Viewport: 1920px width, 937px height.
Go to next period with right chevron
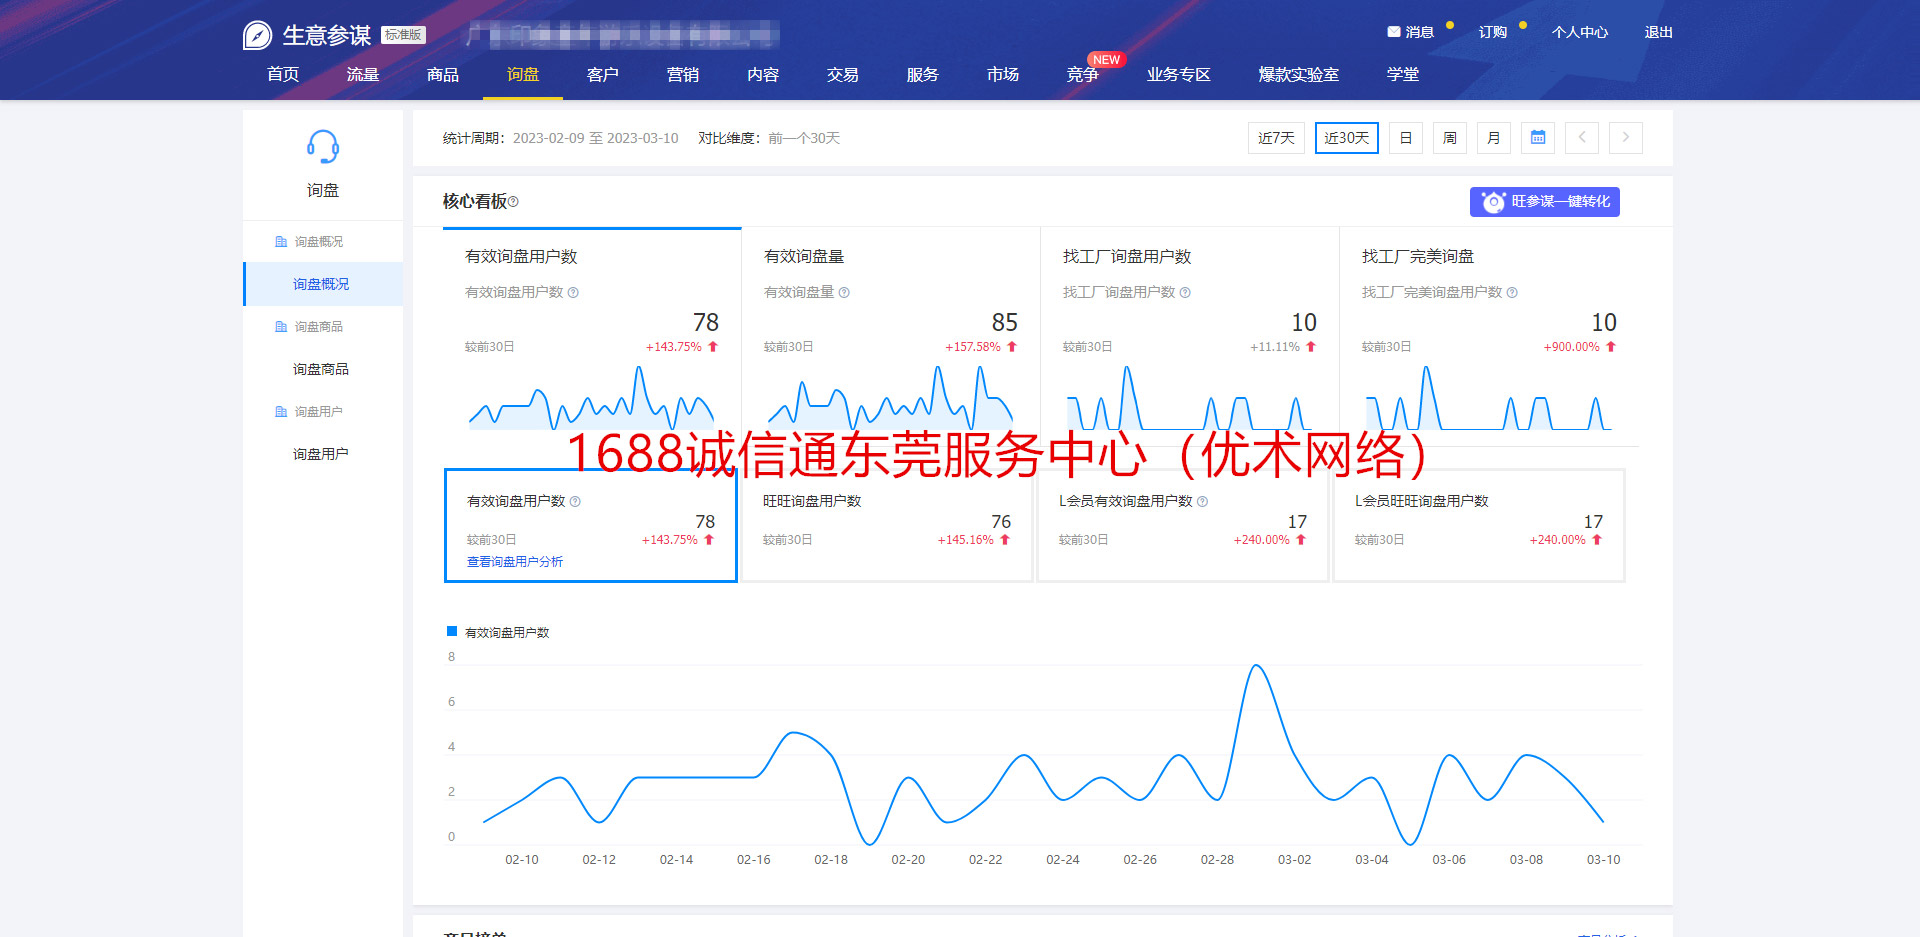[x=1625, y=138]
